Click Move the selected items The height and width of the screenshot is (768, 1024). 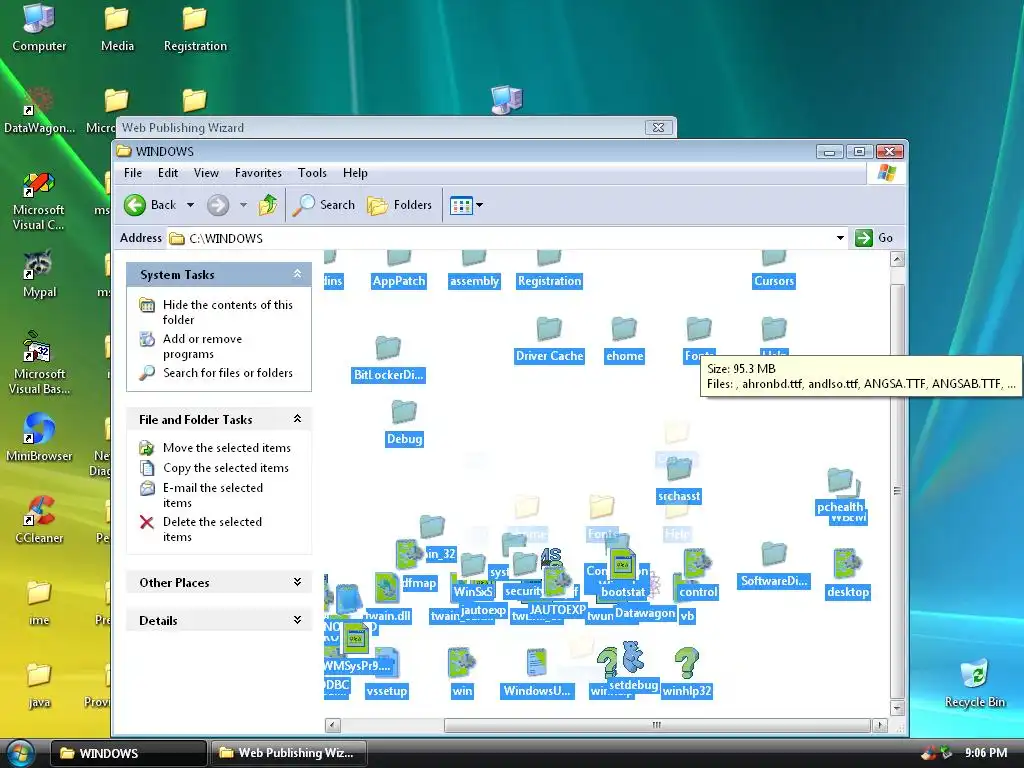(227, 448)
